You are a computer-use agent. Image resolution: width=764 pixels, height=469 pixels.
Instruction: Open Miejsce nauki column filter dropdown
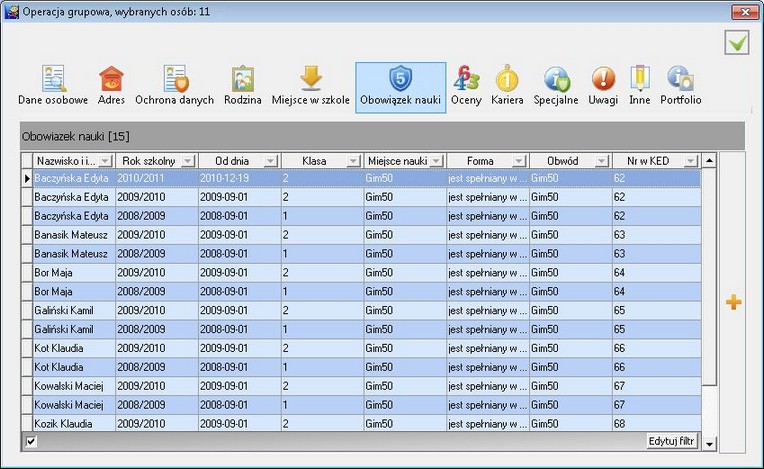click(437, 161)
